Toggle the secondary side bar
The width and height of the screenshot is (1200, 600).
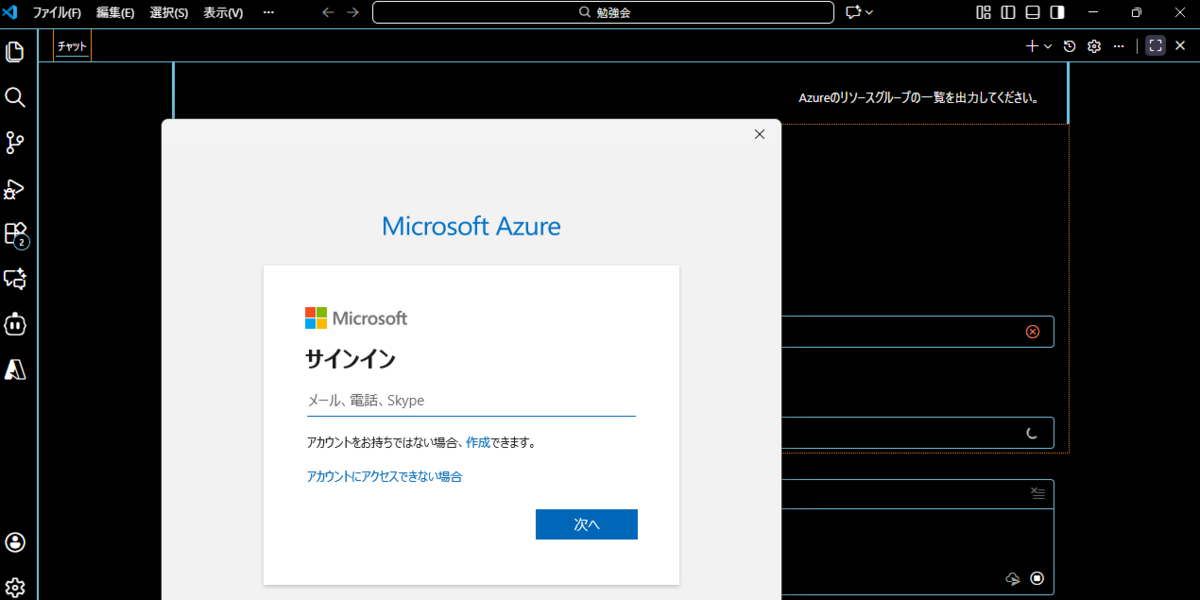(1057, 12)
